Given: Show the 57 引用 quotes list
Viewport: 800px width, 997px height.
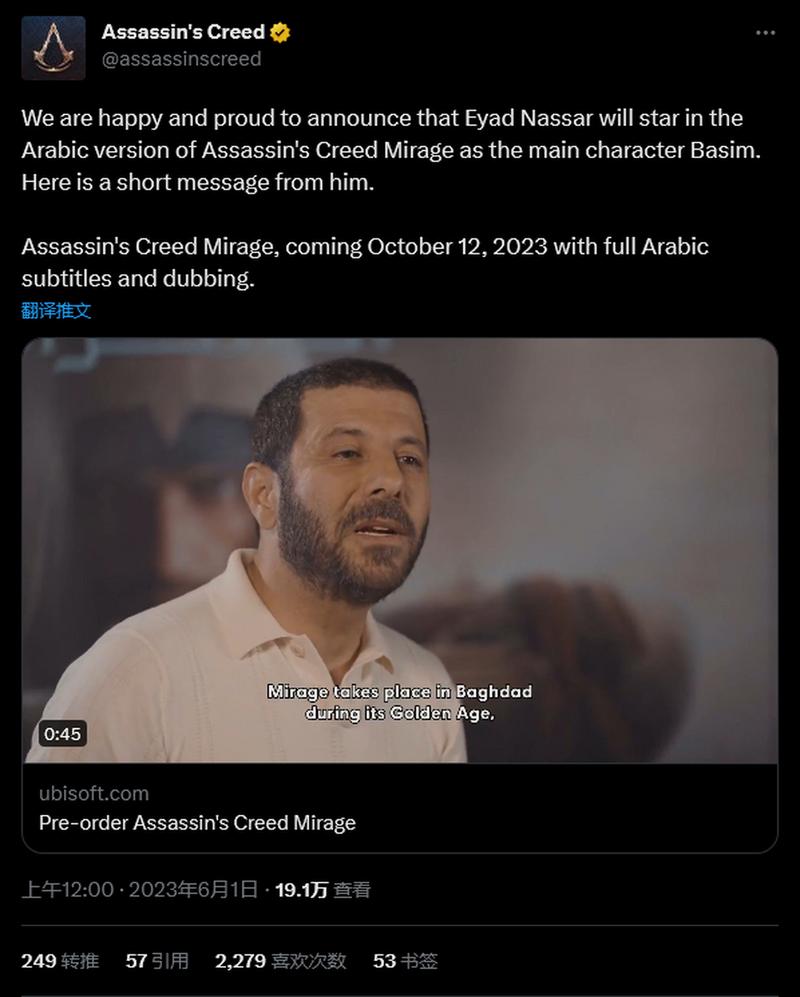Looking at the screenshot, I should 157,961.
